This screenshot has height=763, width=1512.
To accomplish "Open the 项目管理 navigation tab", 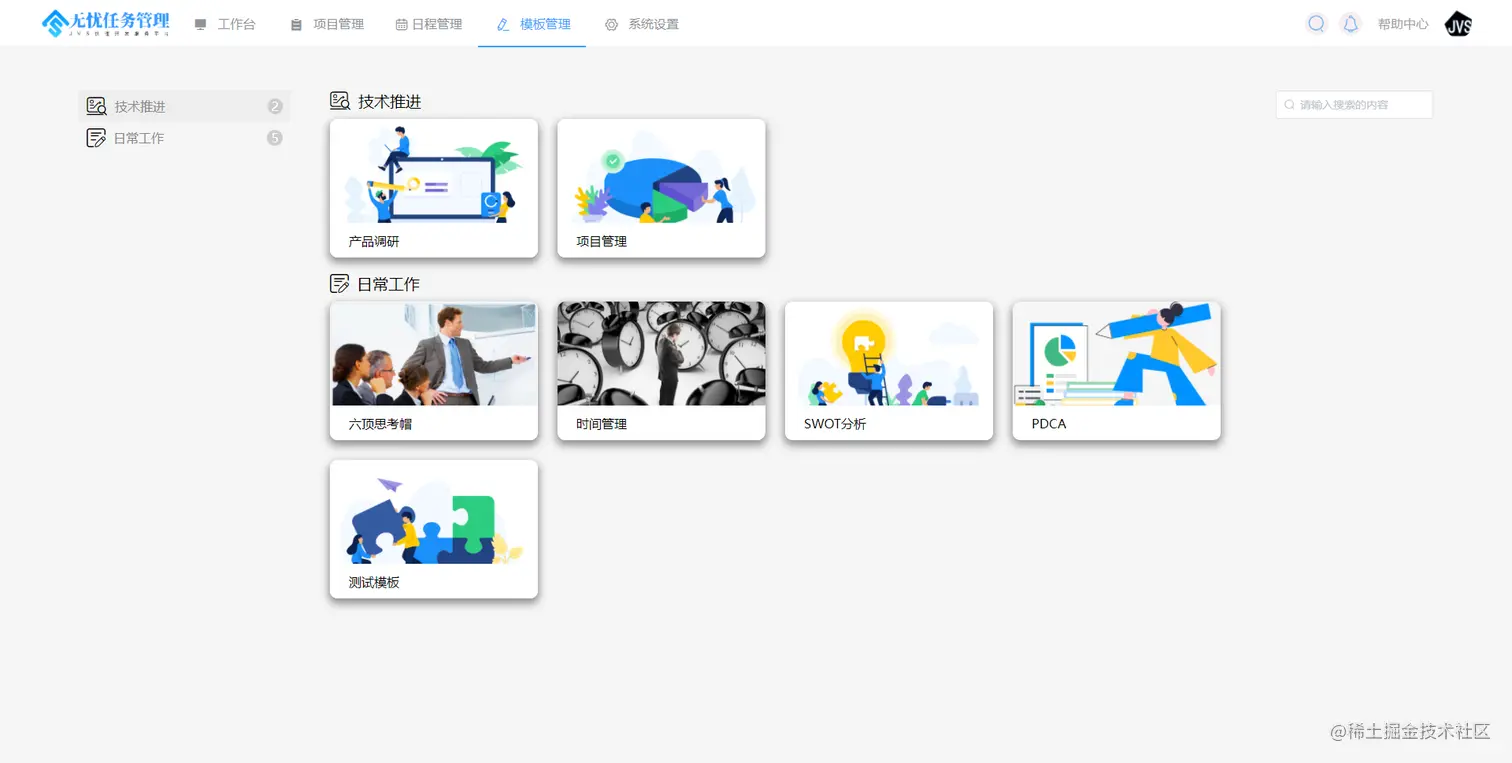I will coord(327,24).
